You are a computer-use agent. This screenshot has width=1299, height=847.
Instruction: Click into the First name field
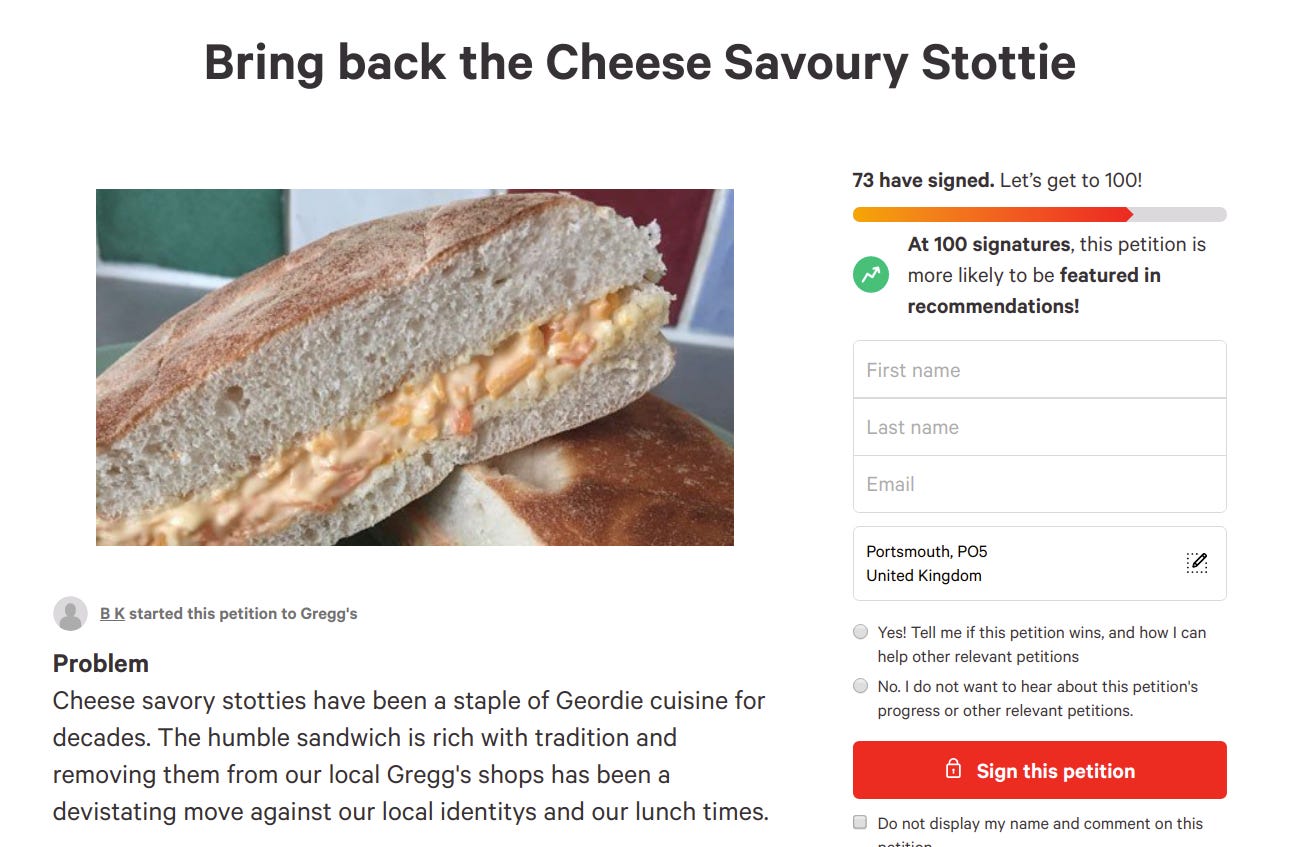tap(1040, 369)
